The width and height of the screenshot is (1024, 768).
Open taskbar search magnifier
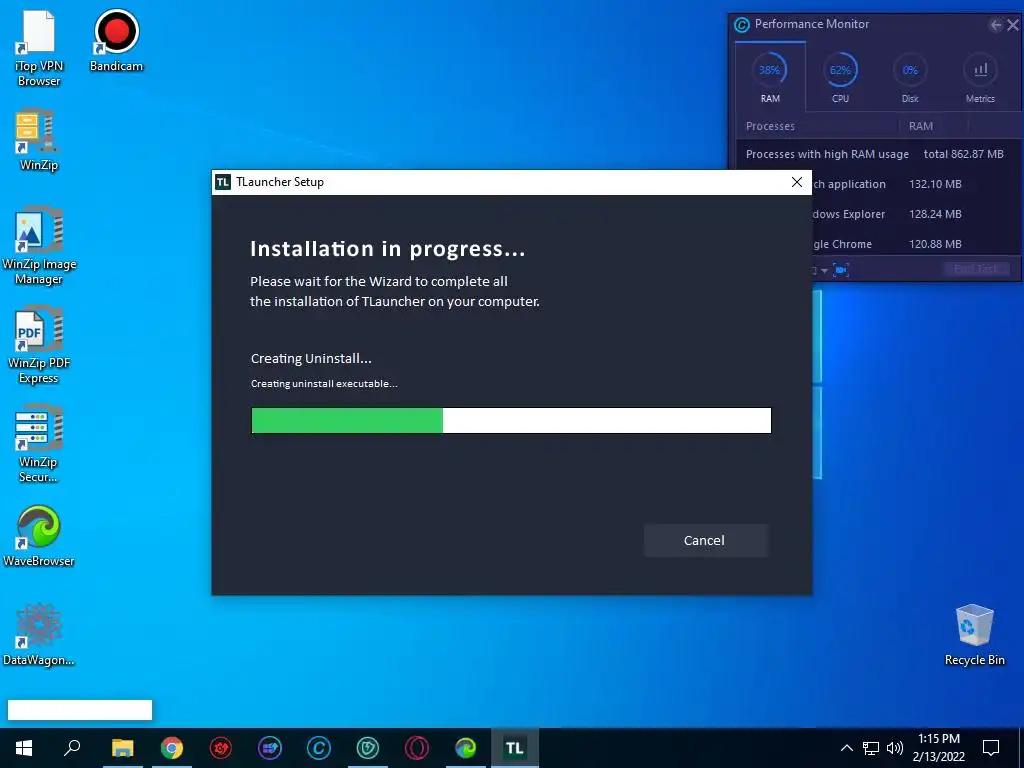click(72, 748)
